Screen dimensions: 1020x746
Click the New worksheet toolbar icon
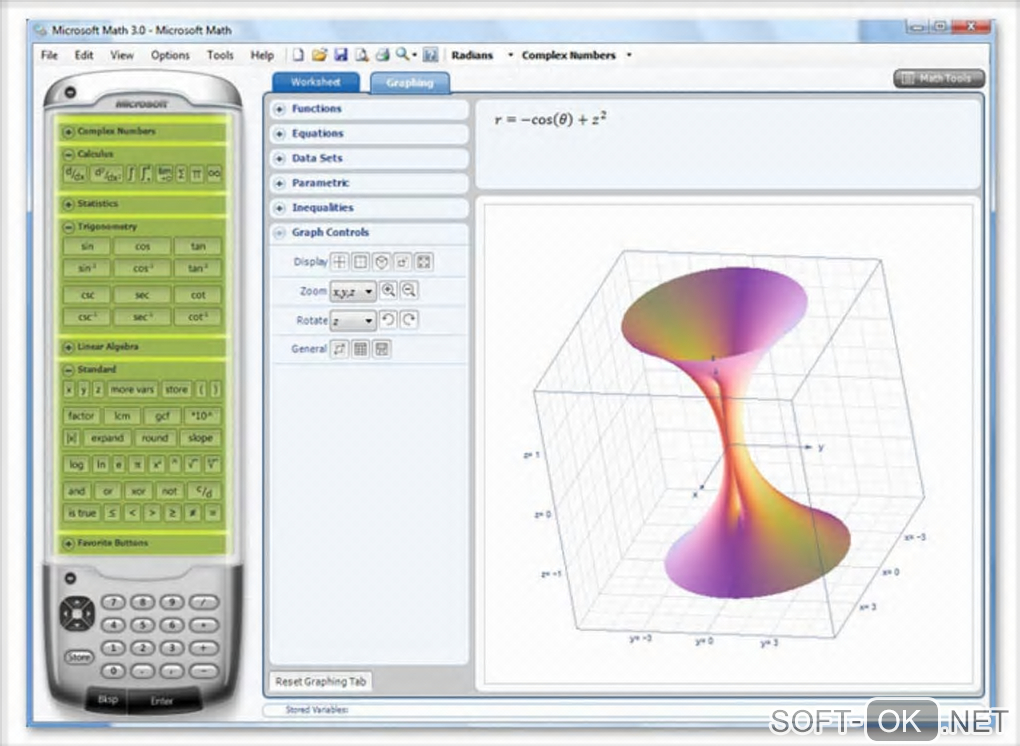pos(298,55)
